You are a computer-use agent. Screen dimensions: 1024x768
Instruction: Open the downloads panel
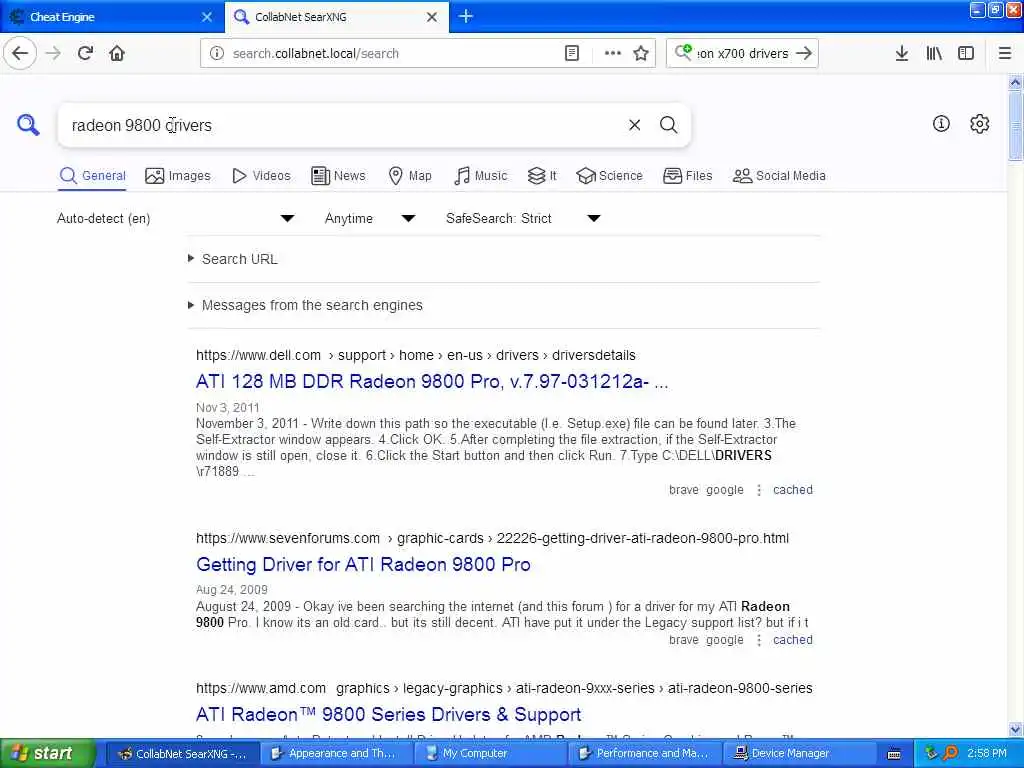coord(901,53)
